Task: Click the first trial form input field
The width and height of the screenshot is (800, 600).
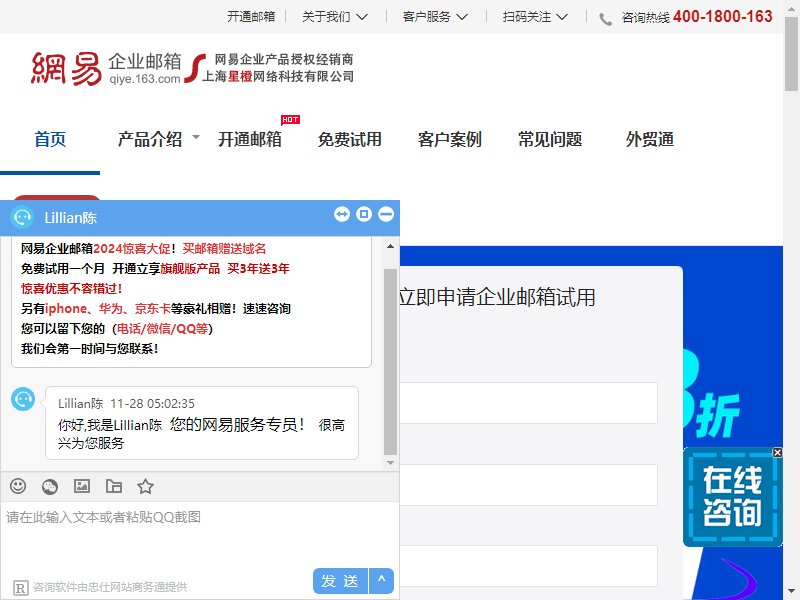Action: click(529, 403)
